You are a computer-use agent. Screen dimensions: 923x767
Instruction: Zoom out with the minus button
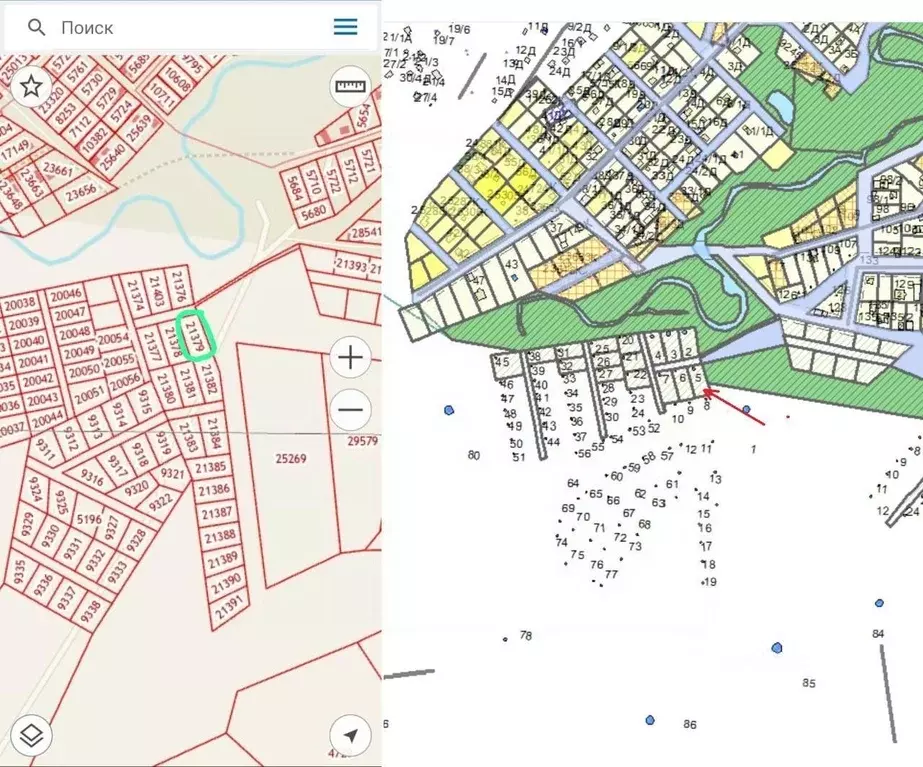350,409
